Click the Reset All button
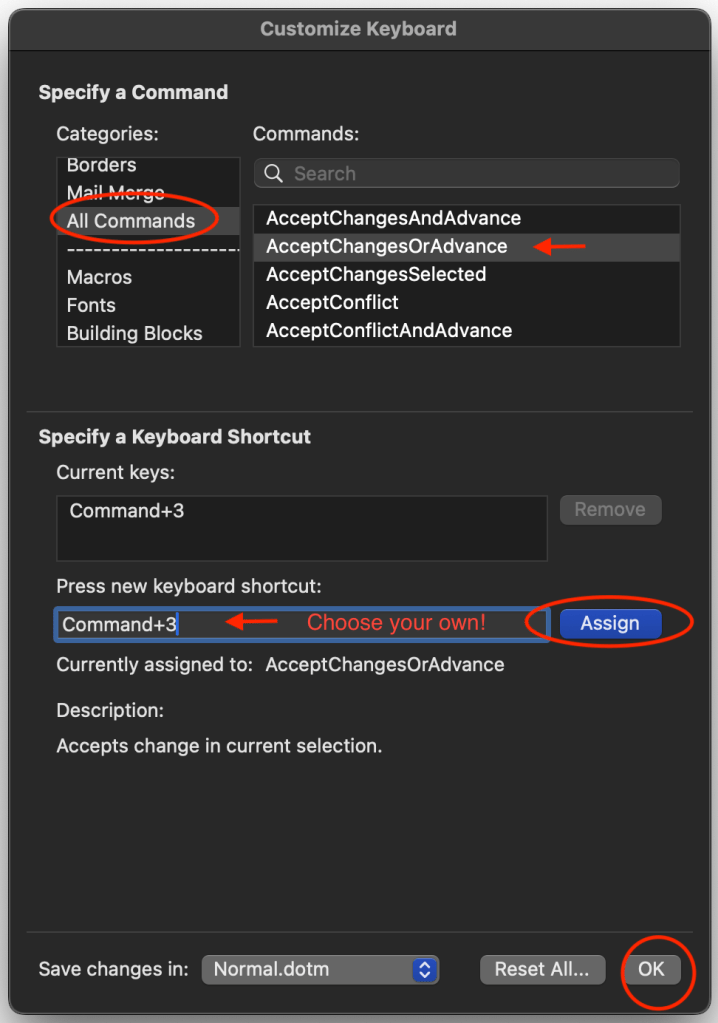This screenshot has height=1023, width=718. click(542, 969)
